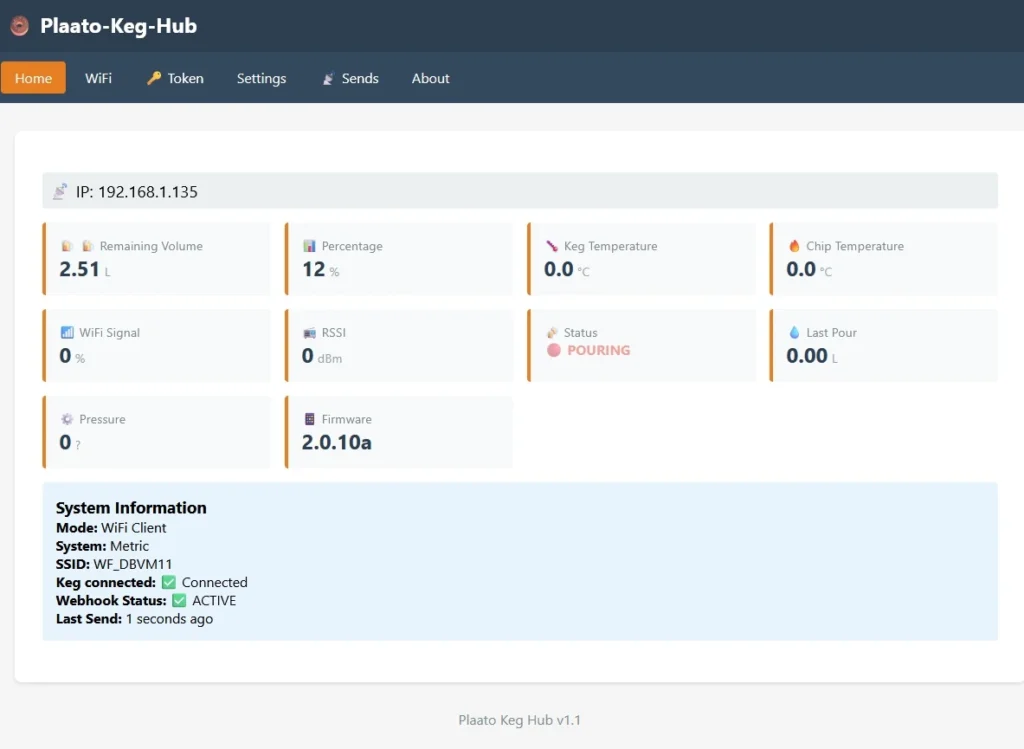Switch to the WiFi tab
1024x749 pixels.
[98, 78]
